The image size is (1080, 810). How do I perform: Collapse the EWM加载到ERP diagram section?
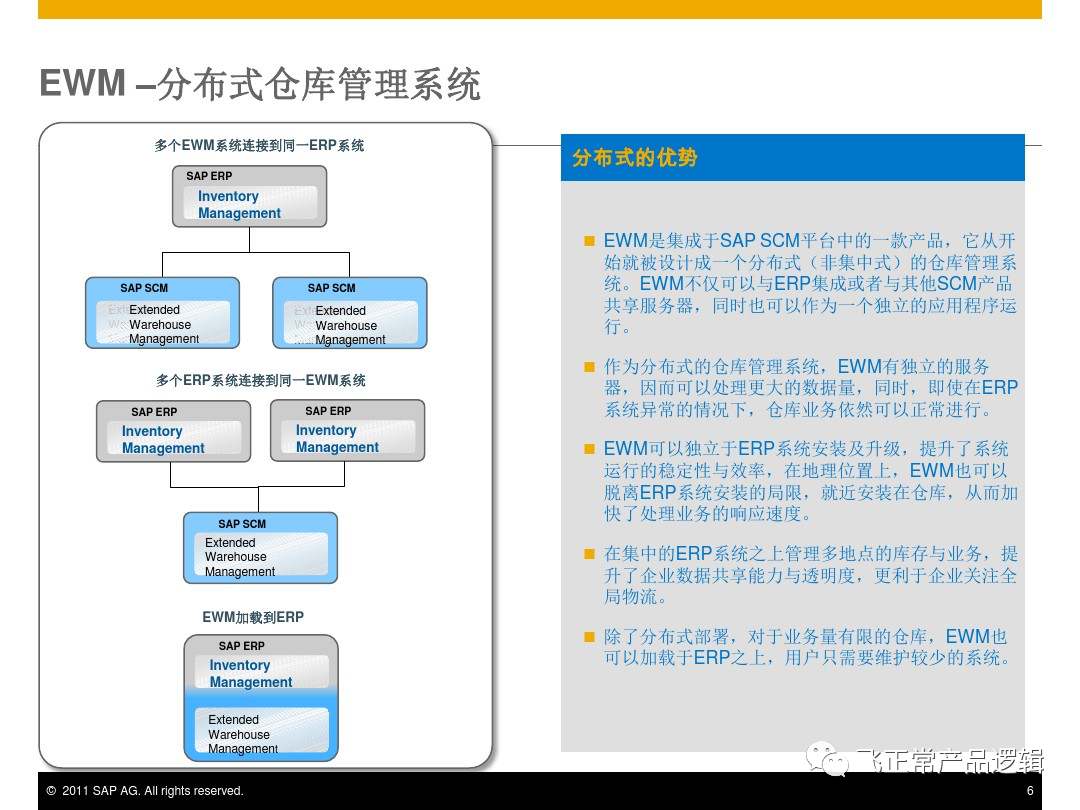click(x=252, y=617)
